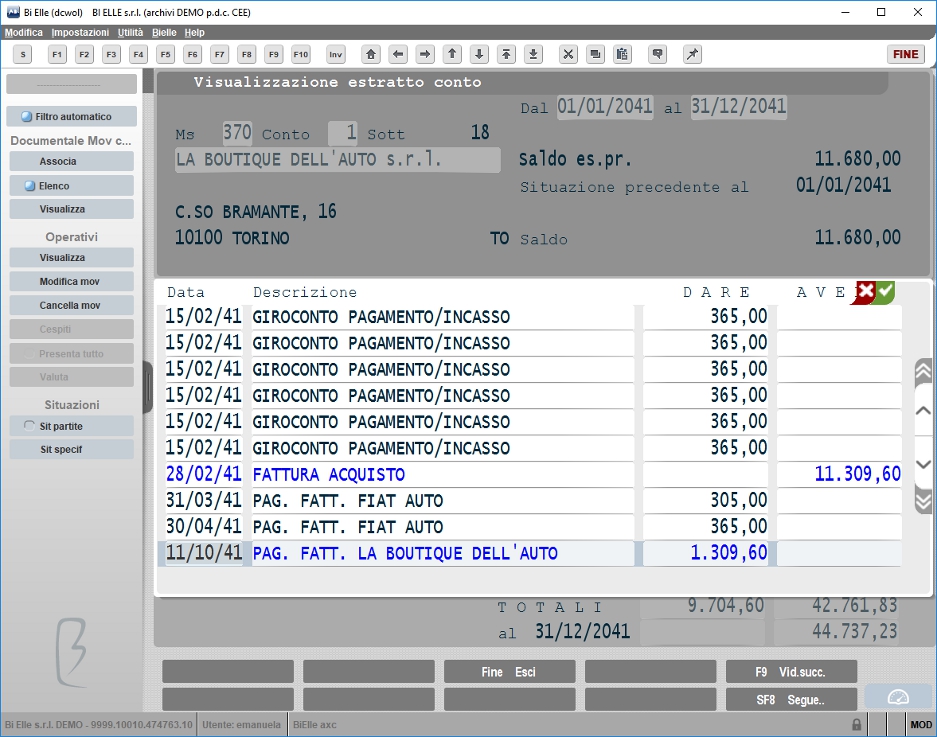Click the Fine Esci button
The width and height of the screenshot is (937, 737).
(509, 672)
